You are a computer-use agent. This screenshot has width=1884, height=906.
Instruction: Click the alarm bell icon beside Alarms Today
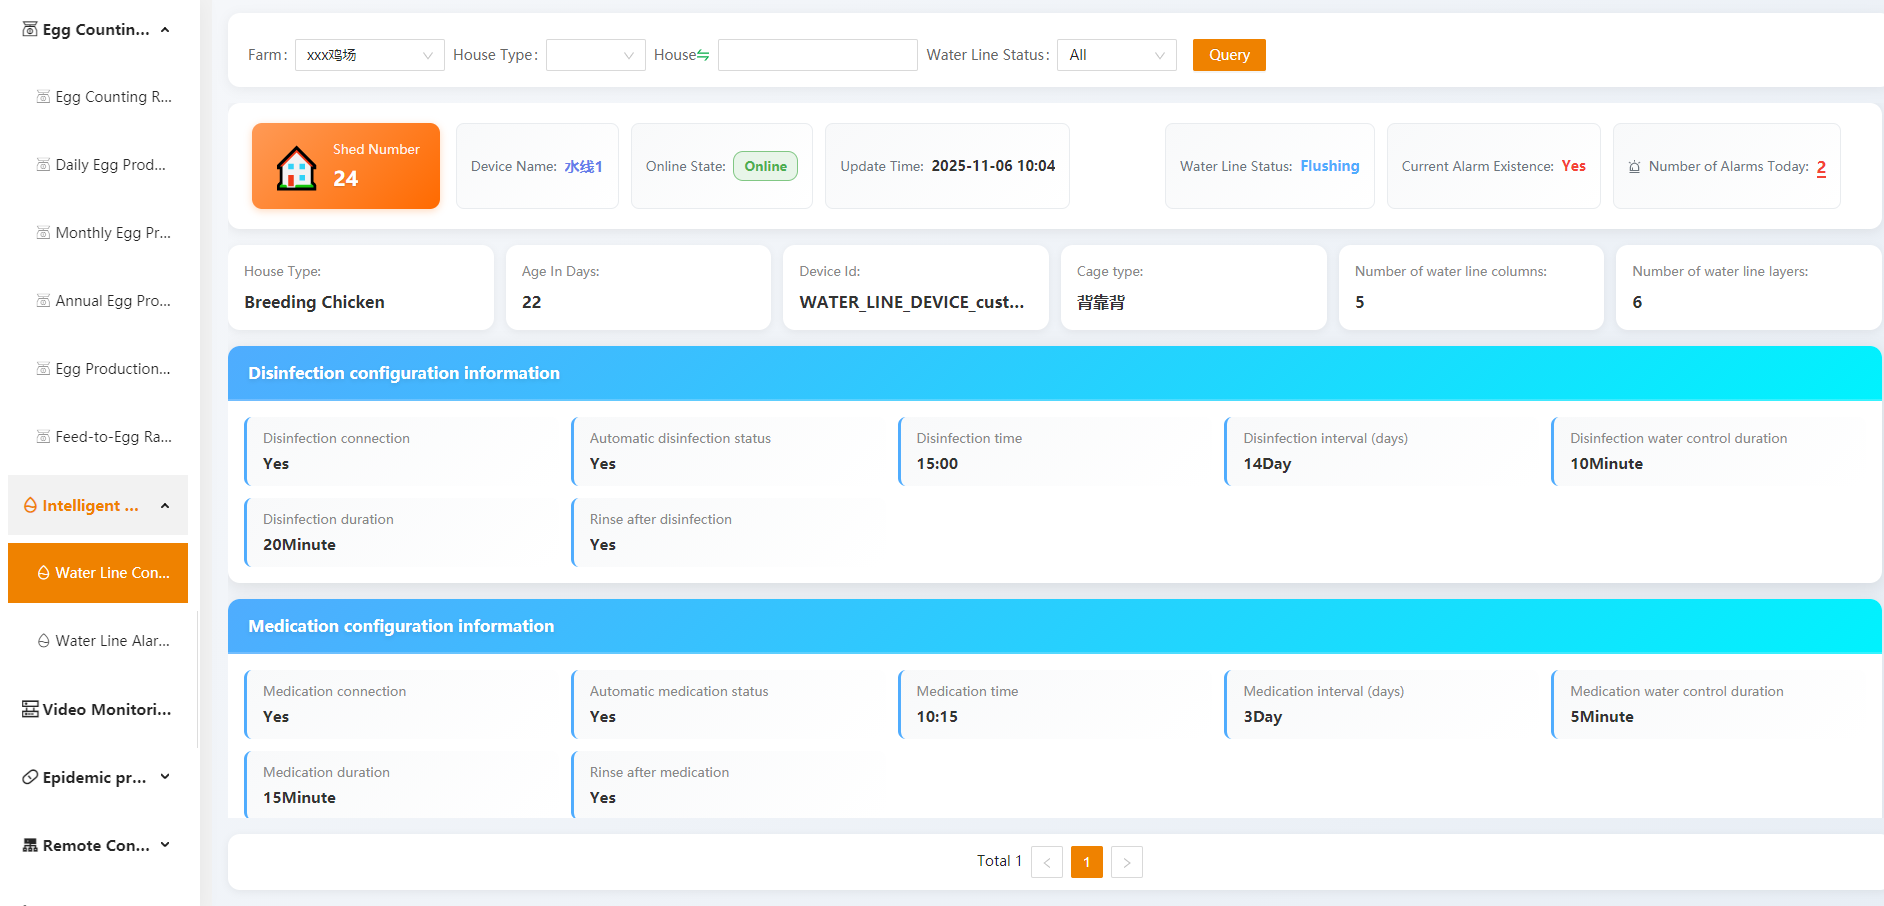1634,167
